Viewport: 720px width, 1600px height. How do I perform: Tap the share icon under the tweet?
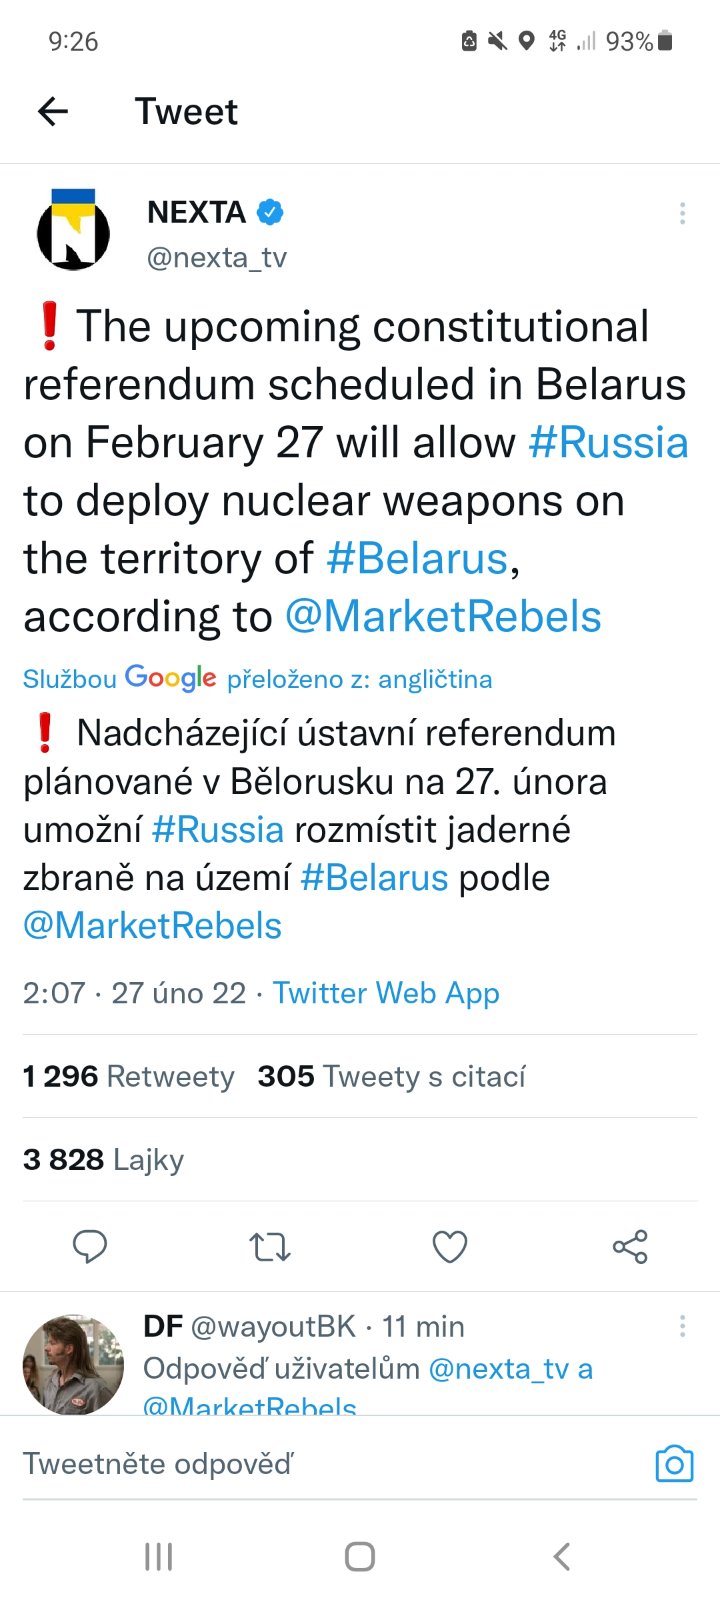pos(630,1247)
